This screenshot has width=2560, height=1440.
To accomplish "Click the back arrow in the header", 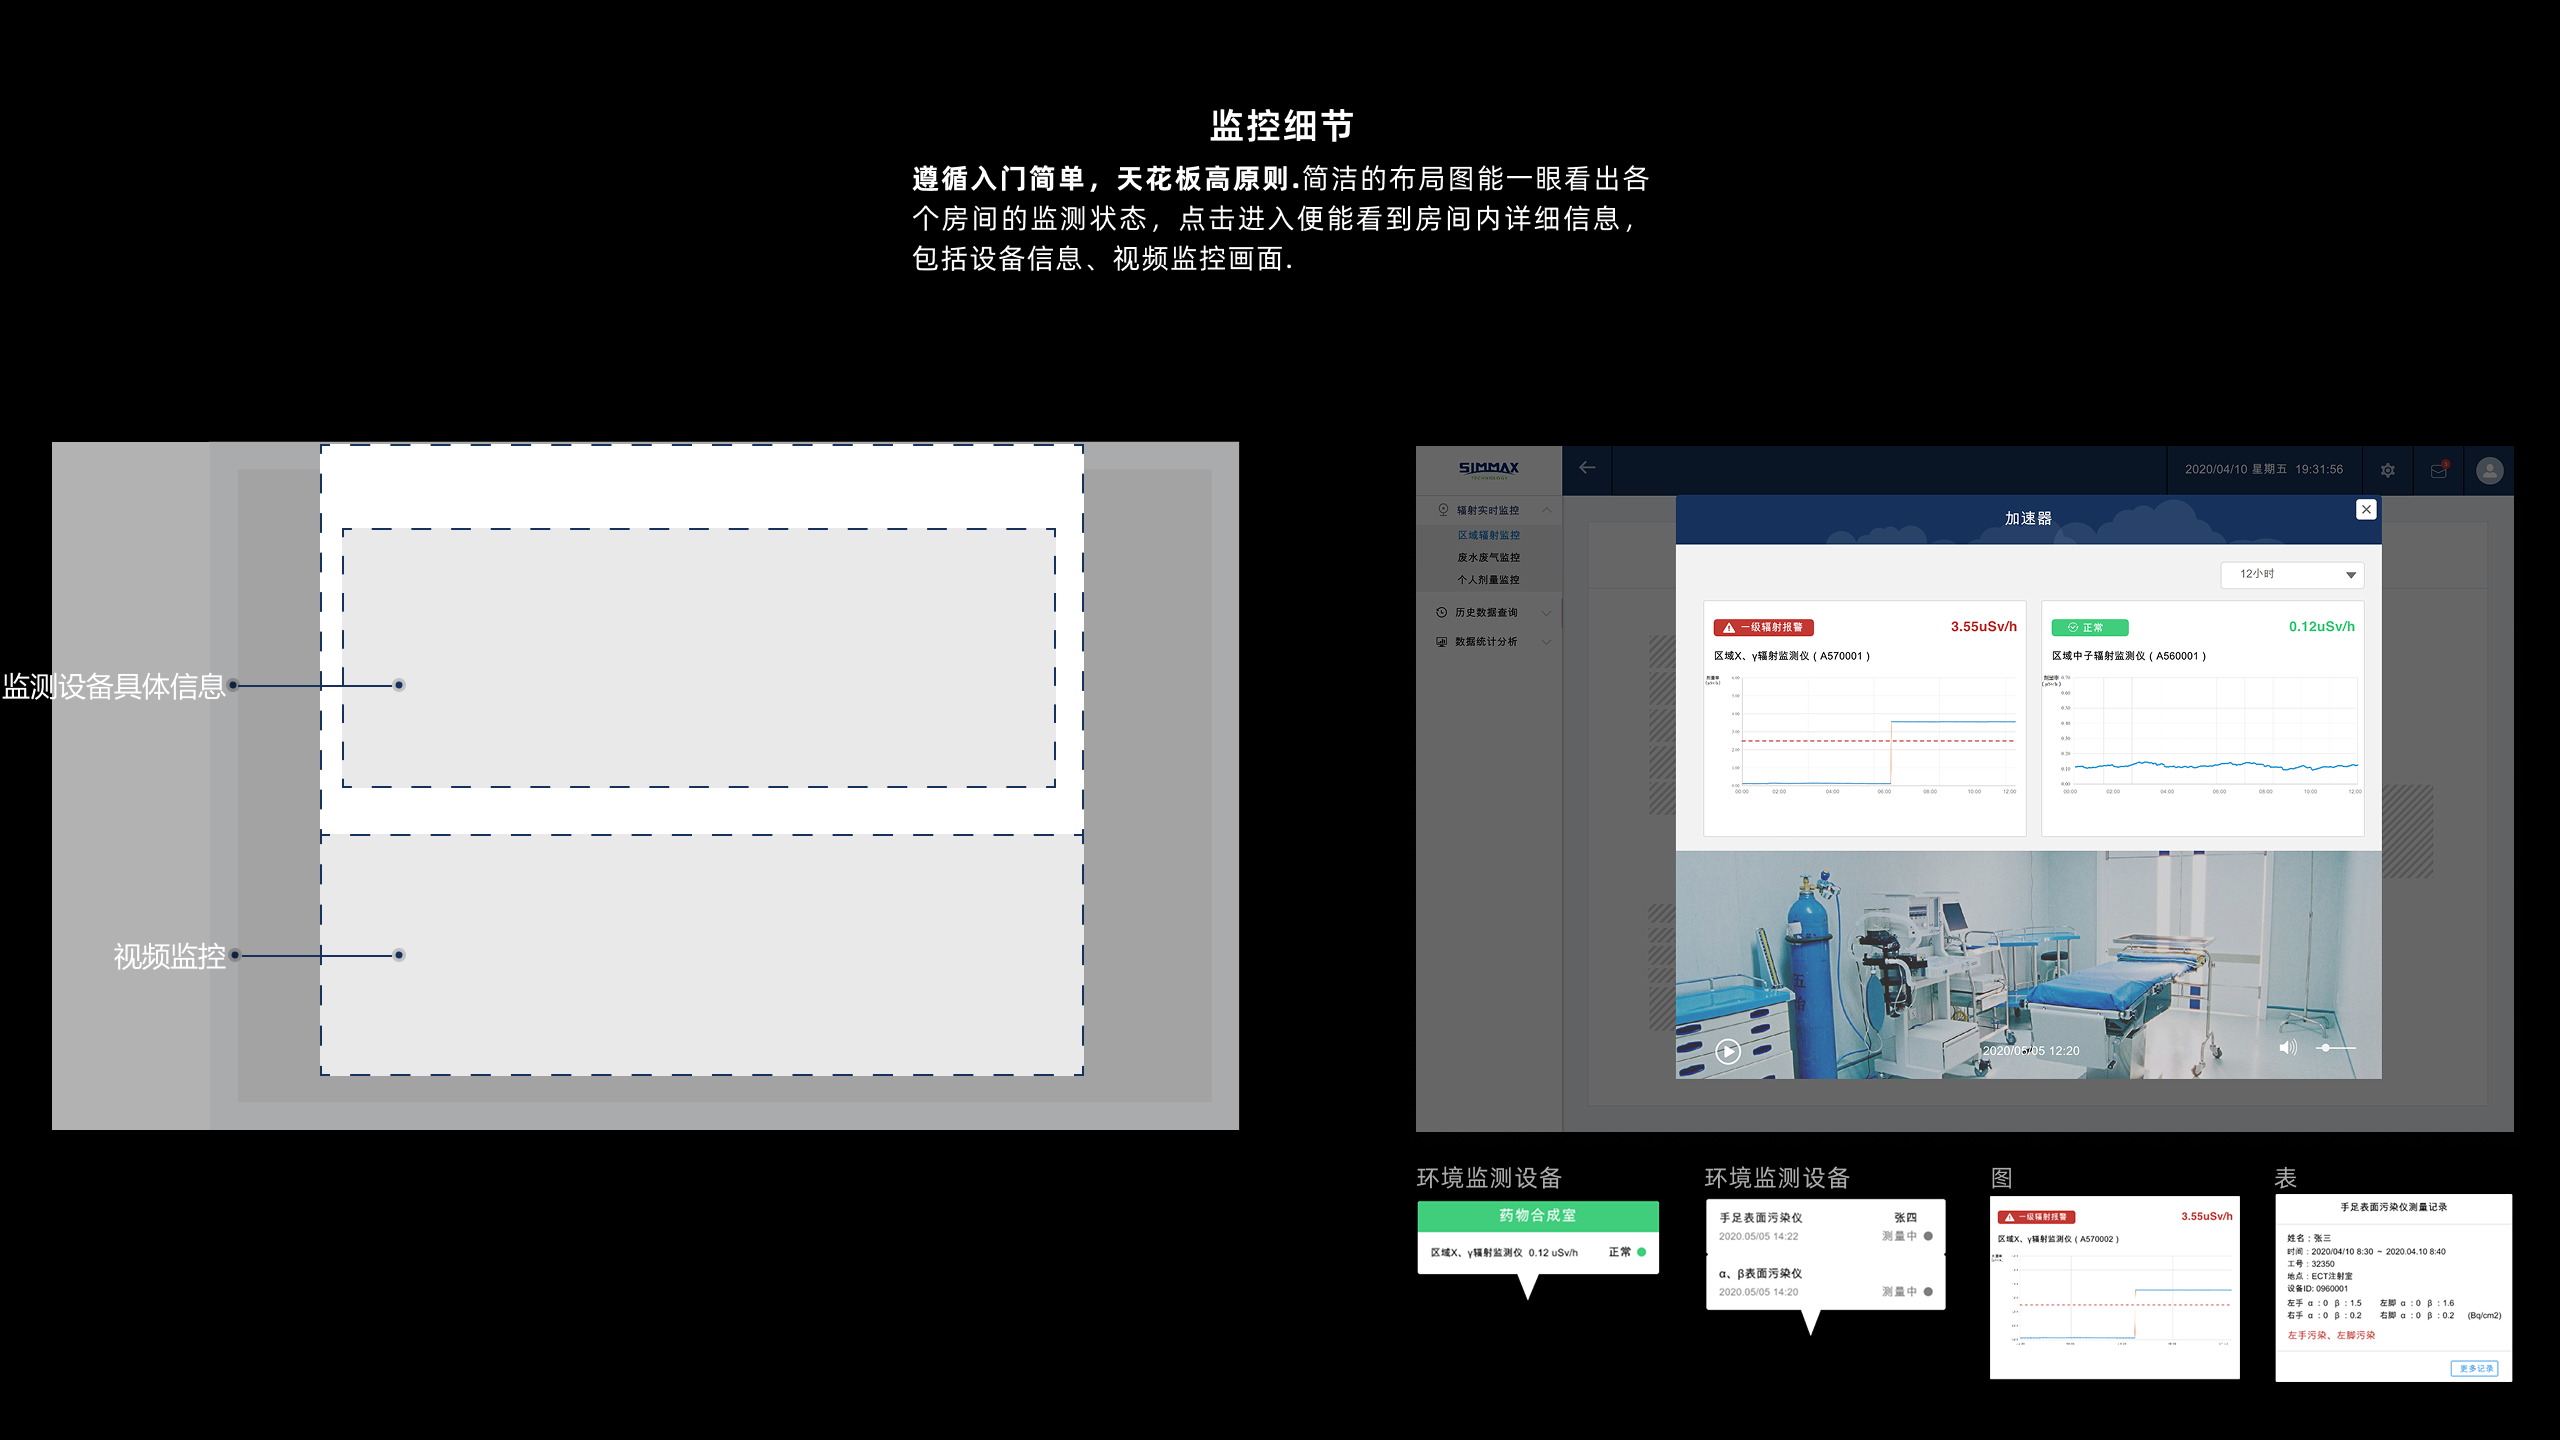I will pyautogui.click(x=1587, y=468).
